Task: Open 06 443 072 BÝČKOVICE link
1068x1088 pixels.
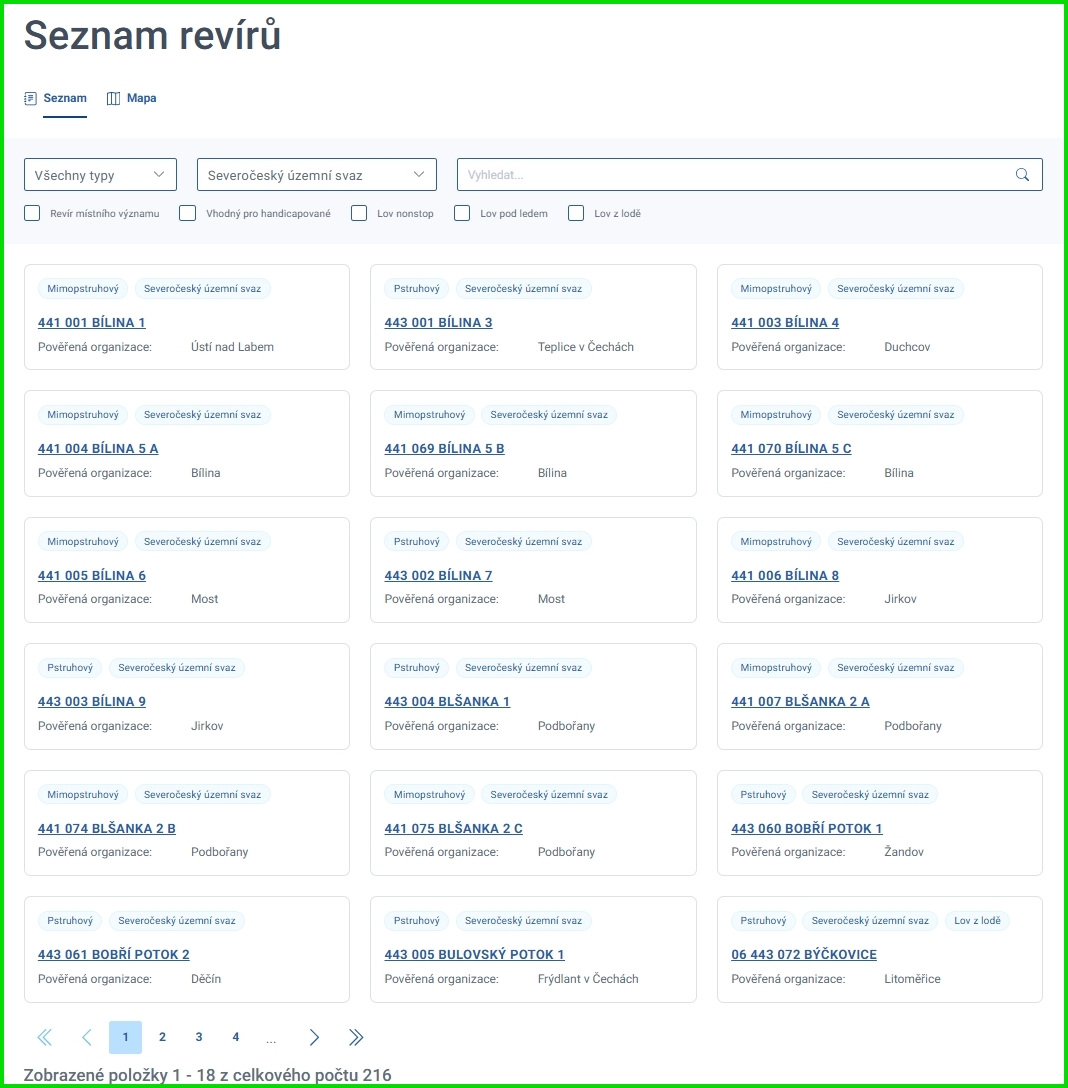Action: click(x=804, y=955)
